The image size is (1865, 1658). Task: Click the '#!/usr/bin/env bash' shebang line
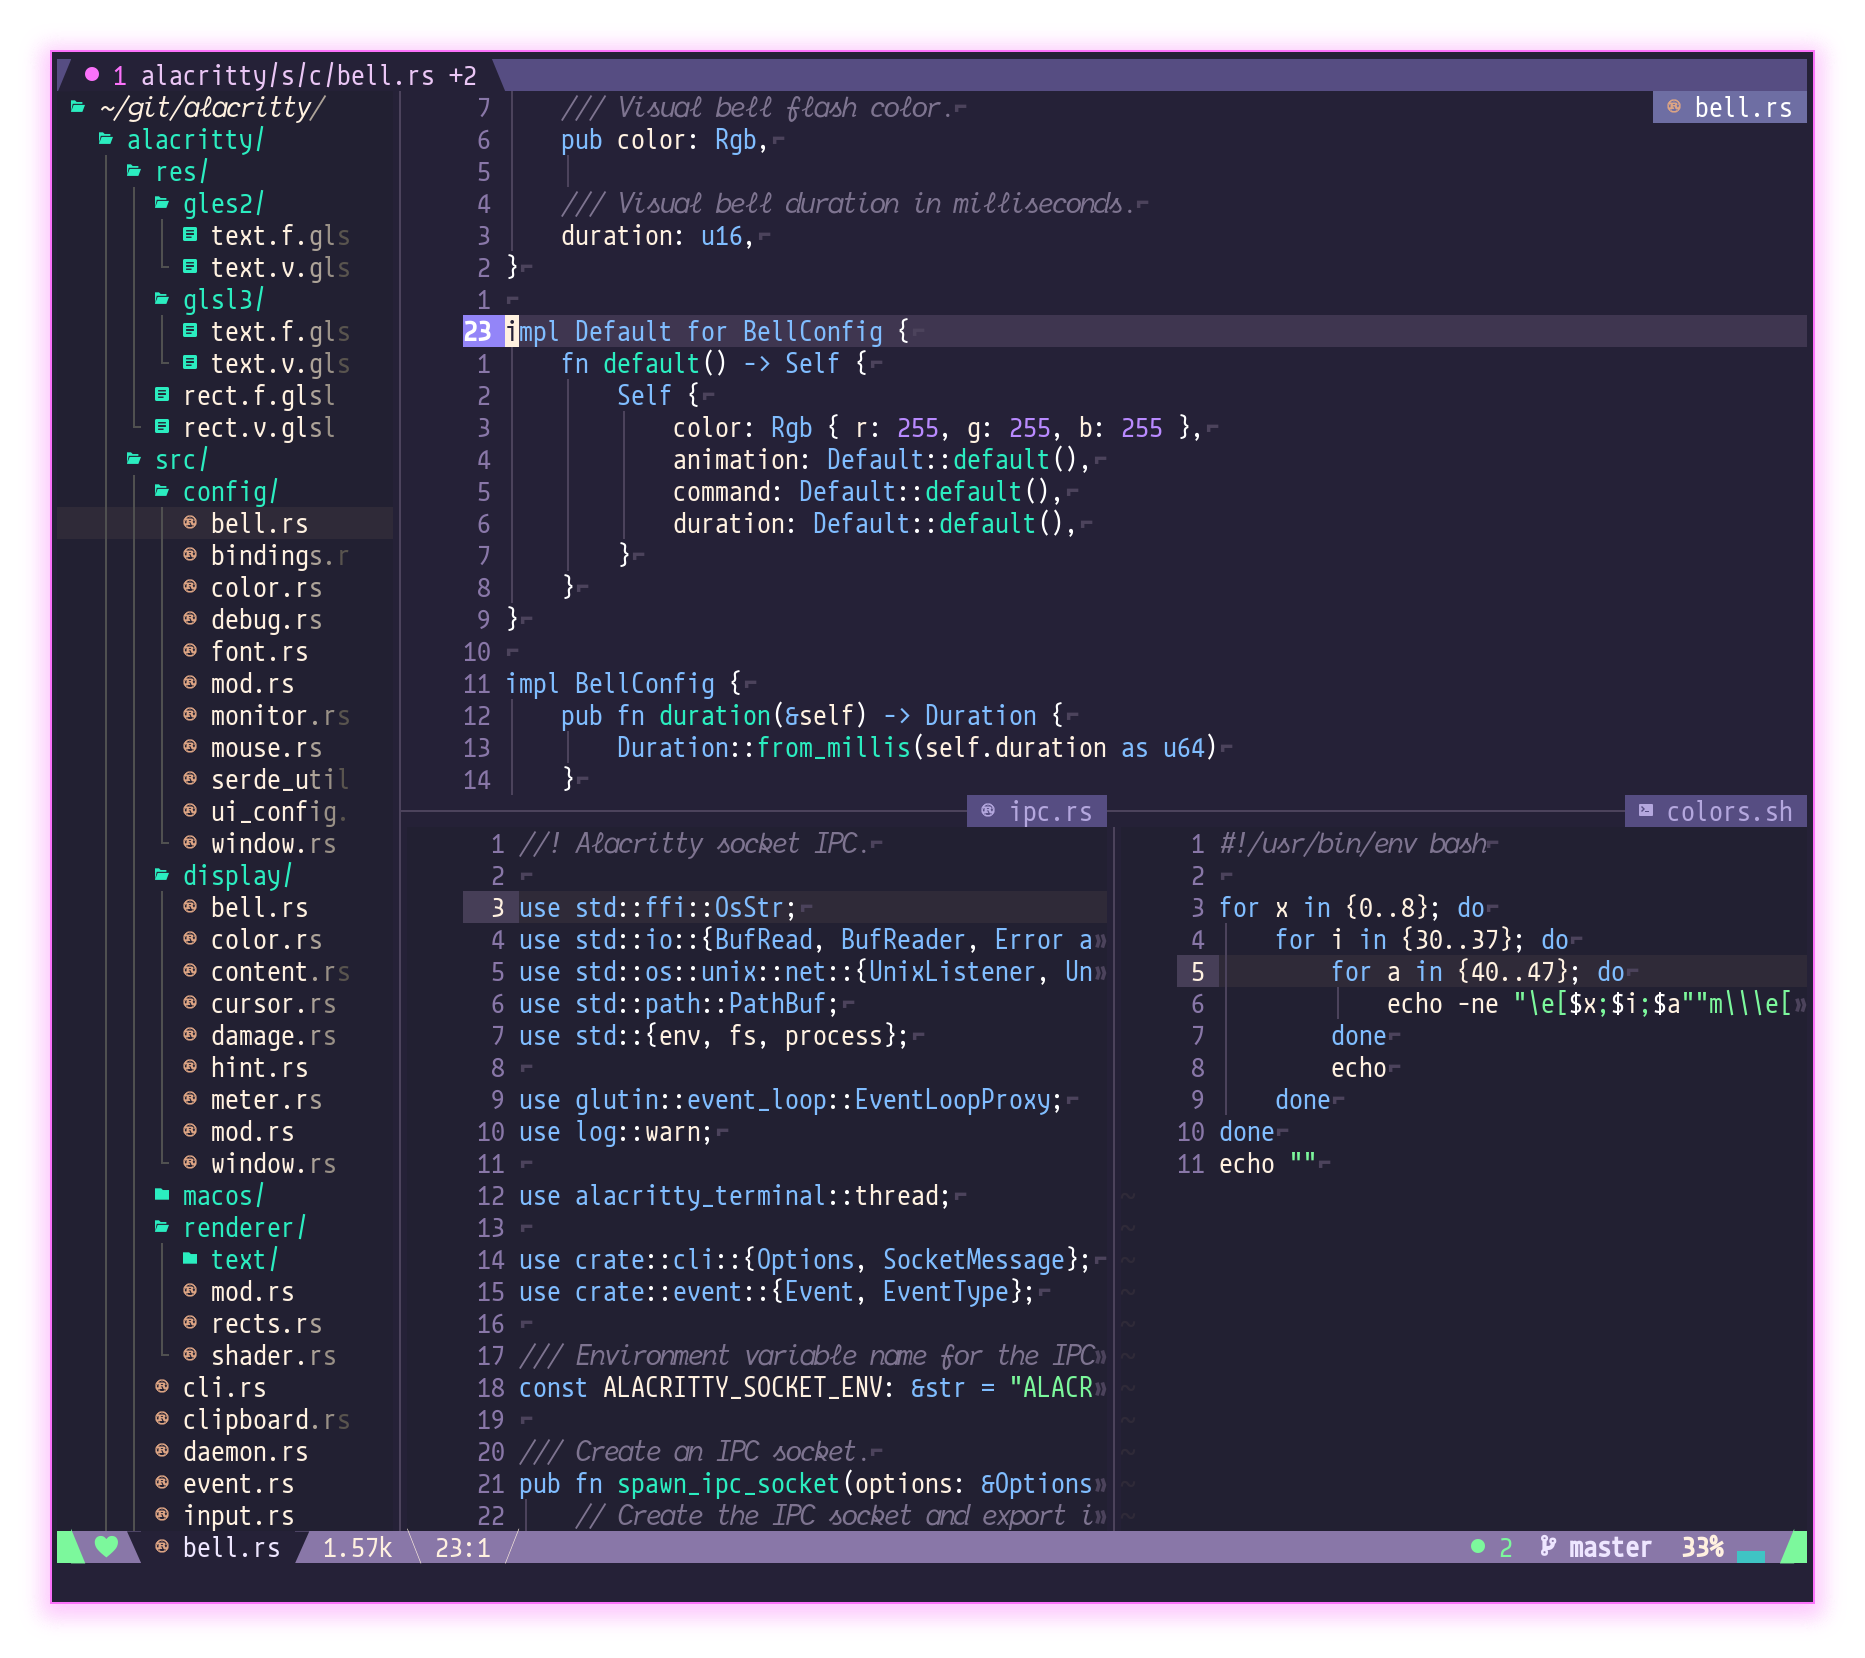(1354, 843)
